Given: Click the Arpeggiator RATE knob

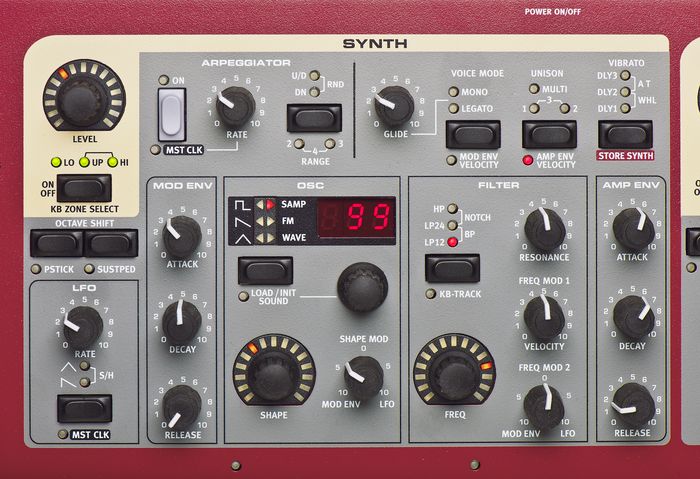Looking at the screenshot, I should (x=234, y=107).
